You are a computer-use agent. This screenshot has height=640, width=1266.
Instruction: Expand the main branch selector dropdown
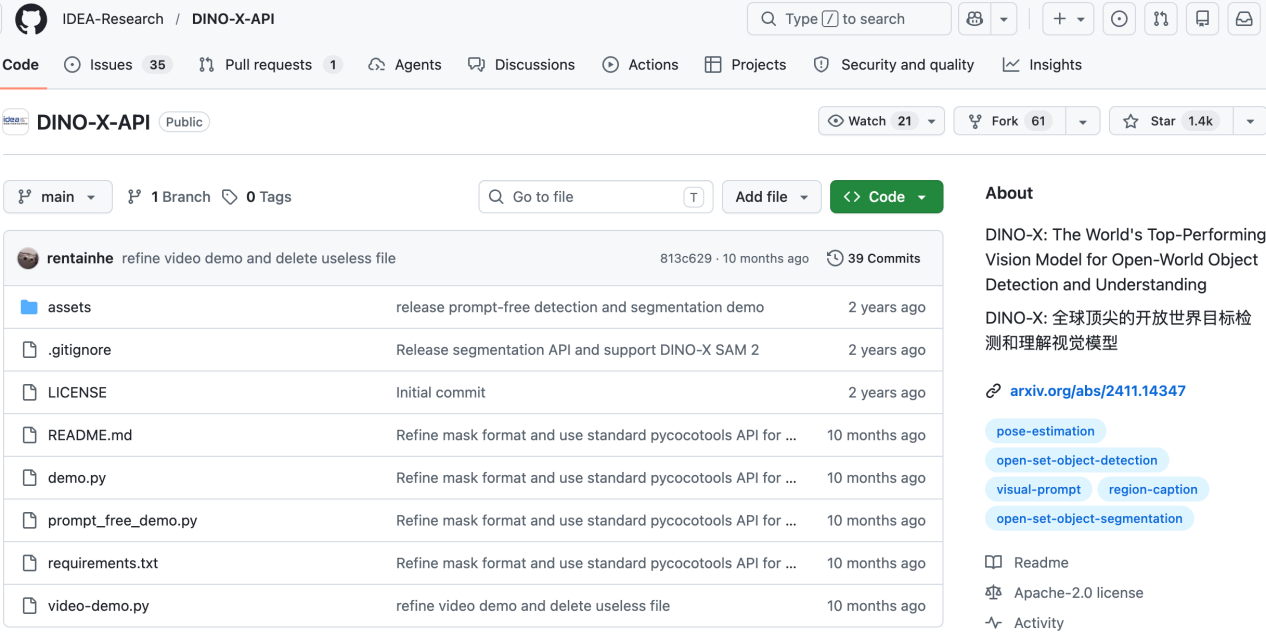point(58,197)
